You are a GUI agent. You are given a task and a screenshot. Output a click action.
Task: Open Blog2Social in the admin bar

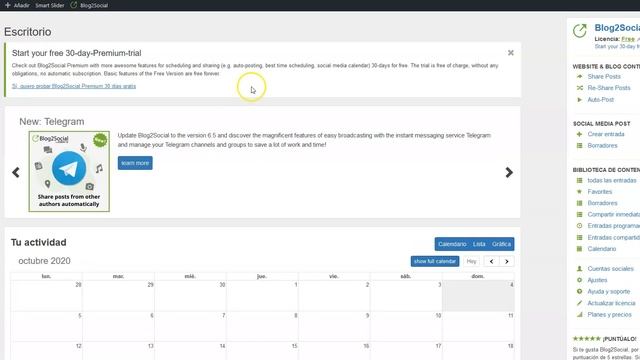pos(94,5)
